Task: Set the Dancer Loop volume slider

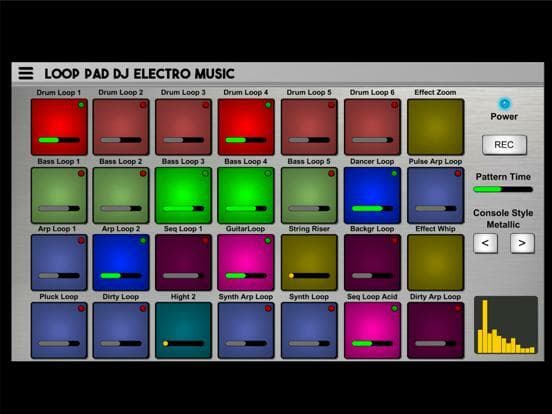Action: tap(372, 208)
